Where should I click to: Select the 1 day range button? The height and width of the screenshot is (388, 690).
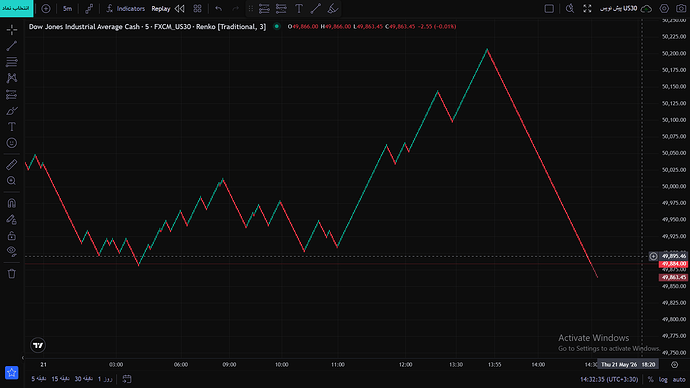(105, 379)
